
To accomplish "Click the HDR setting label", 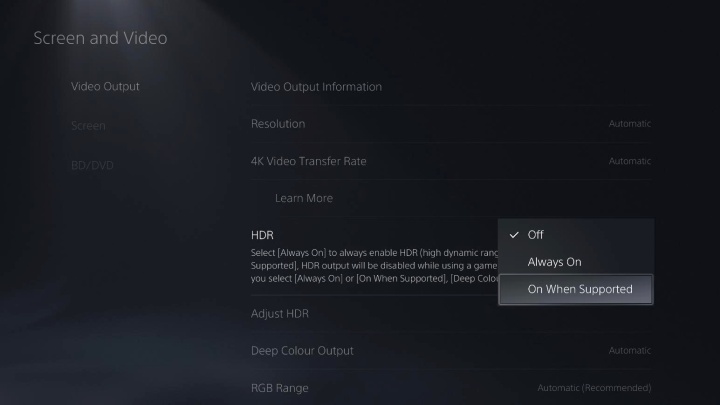I will [262, 235].
